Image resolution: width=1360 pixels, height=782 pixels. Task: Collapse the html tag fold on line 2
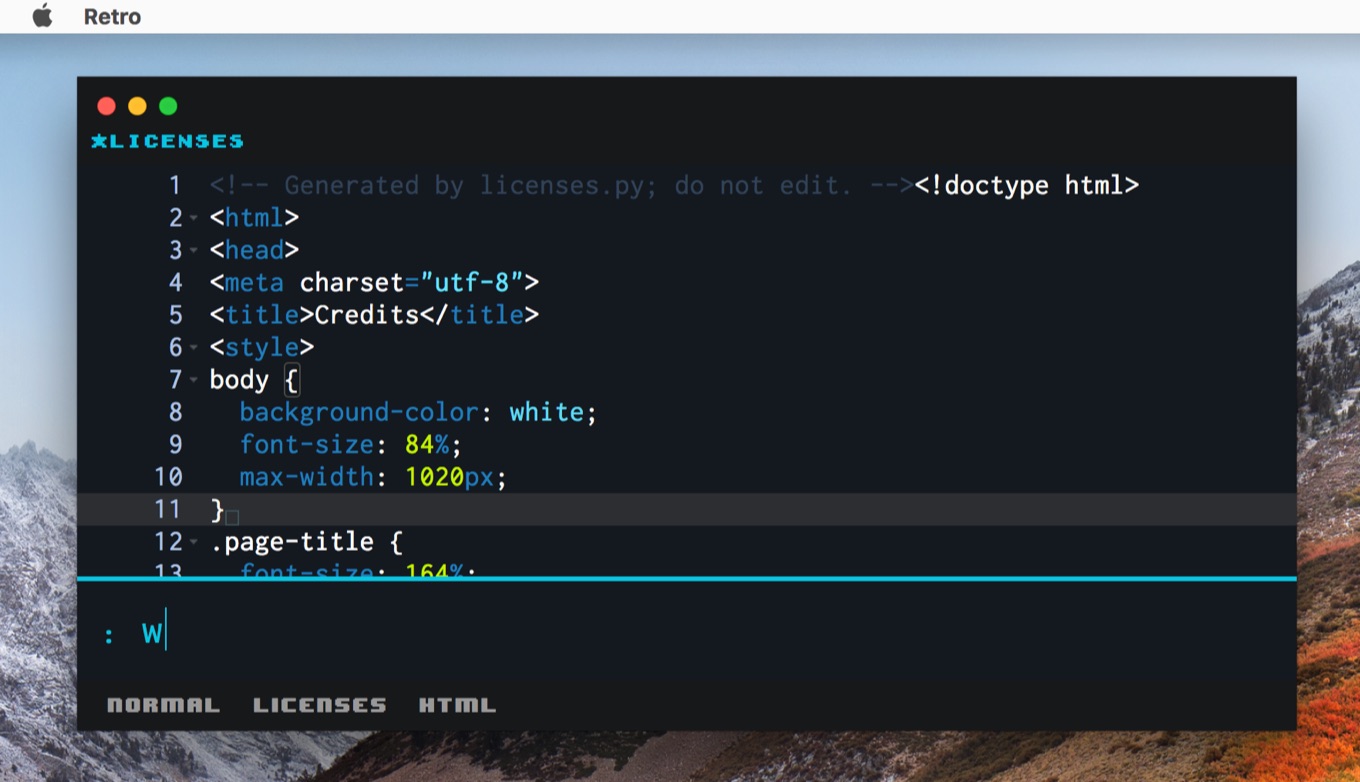click(194, 218)
